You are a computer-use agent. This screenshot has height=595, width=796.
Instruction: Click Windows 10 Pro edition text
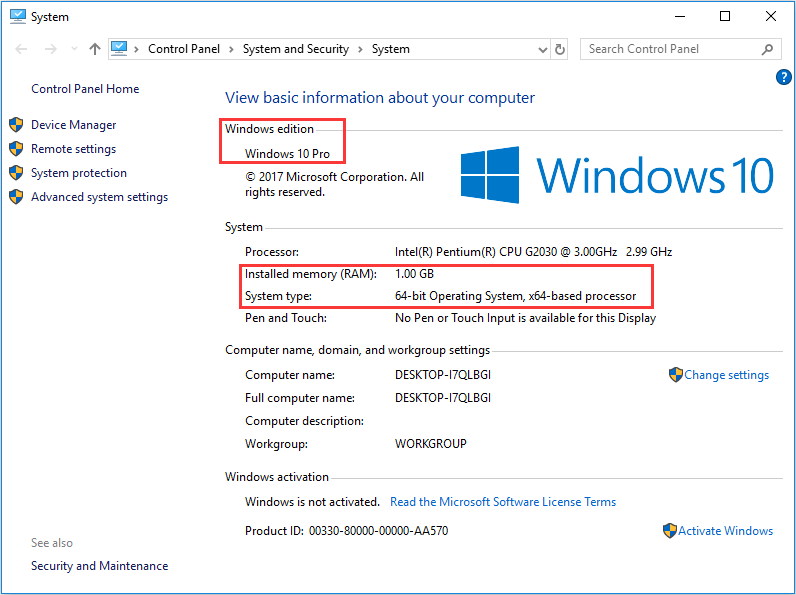click(x=287, y=154)
